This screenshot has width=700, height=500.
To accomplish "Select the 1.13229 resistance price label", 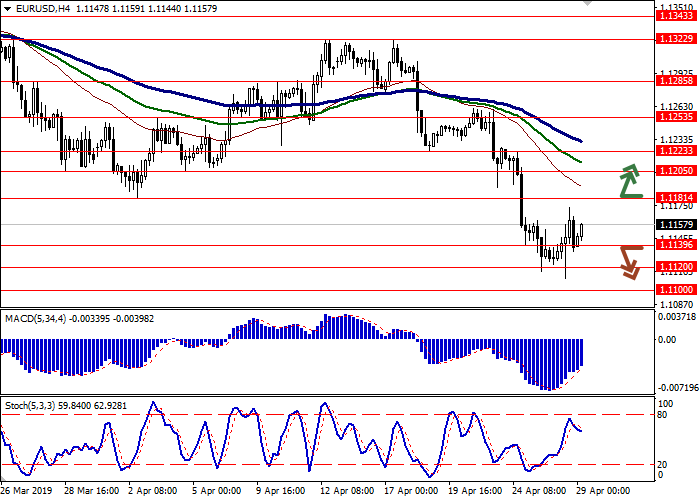I will tap(676, 40).
